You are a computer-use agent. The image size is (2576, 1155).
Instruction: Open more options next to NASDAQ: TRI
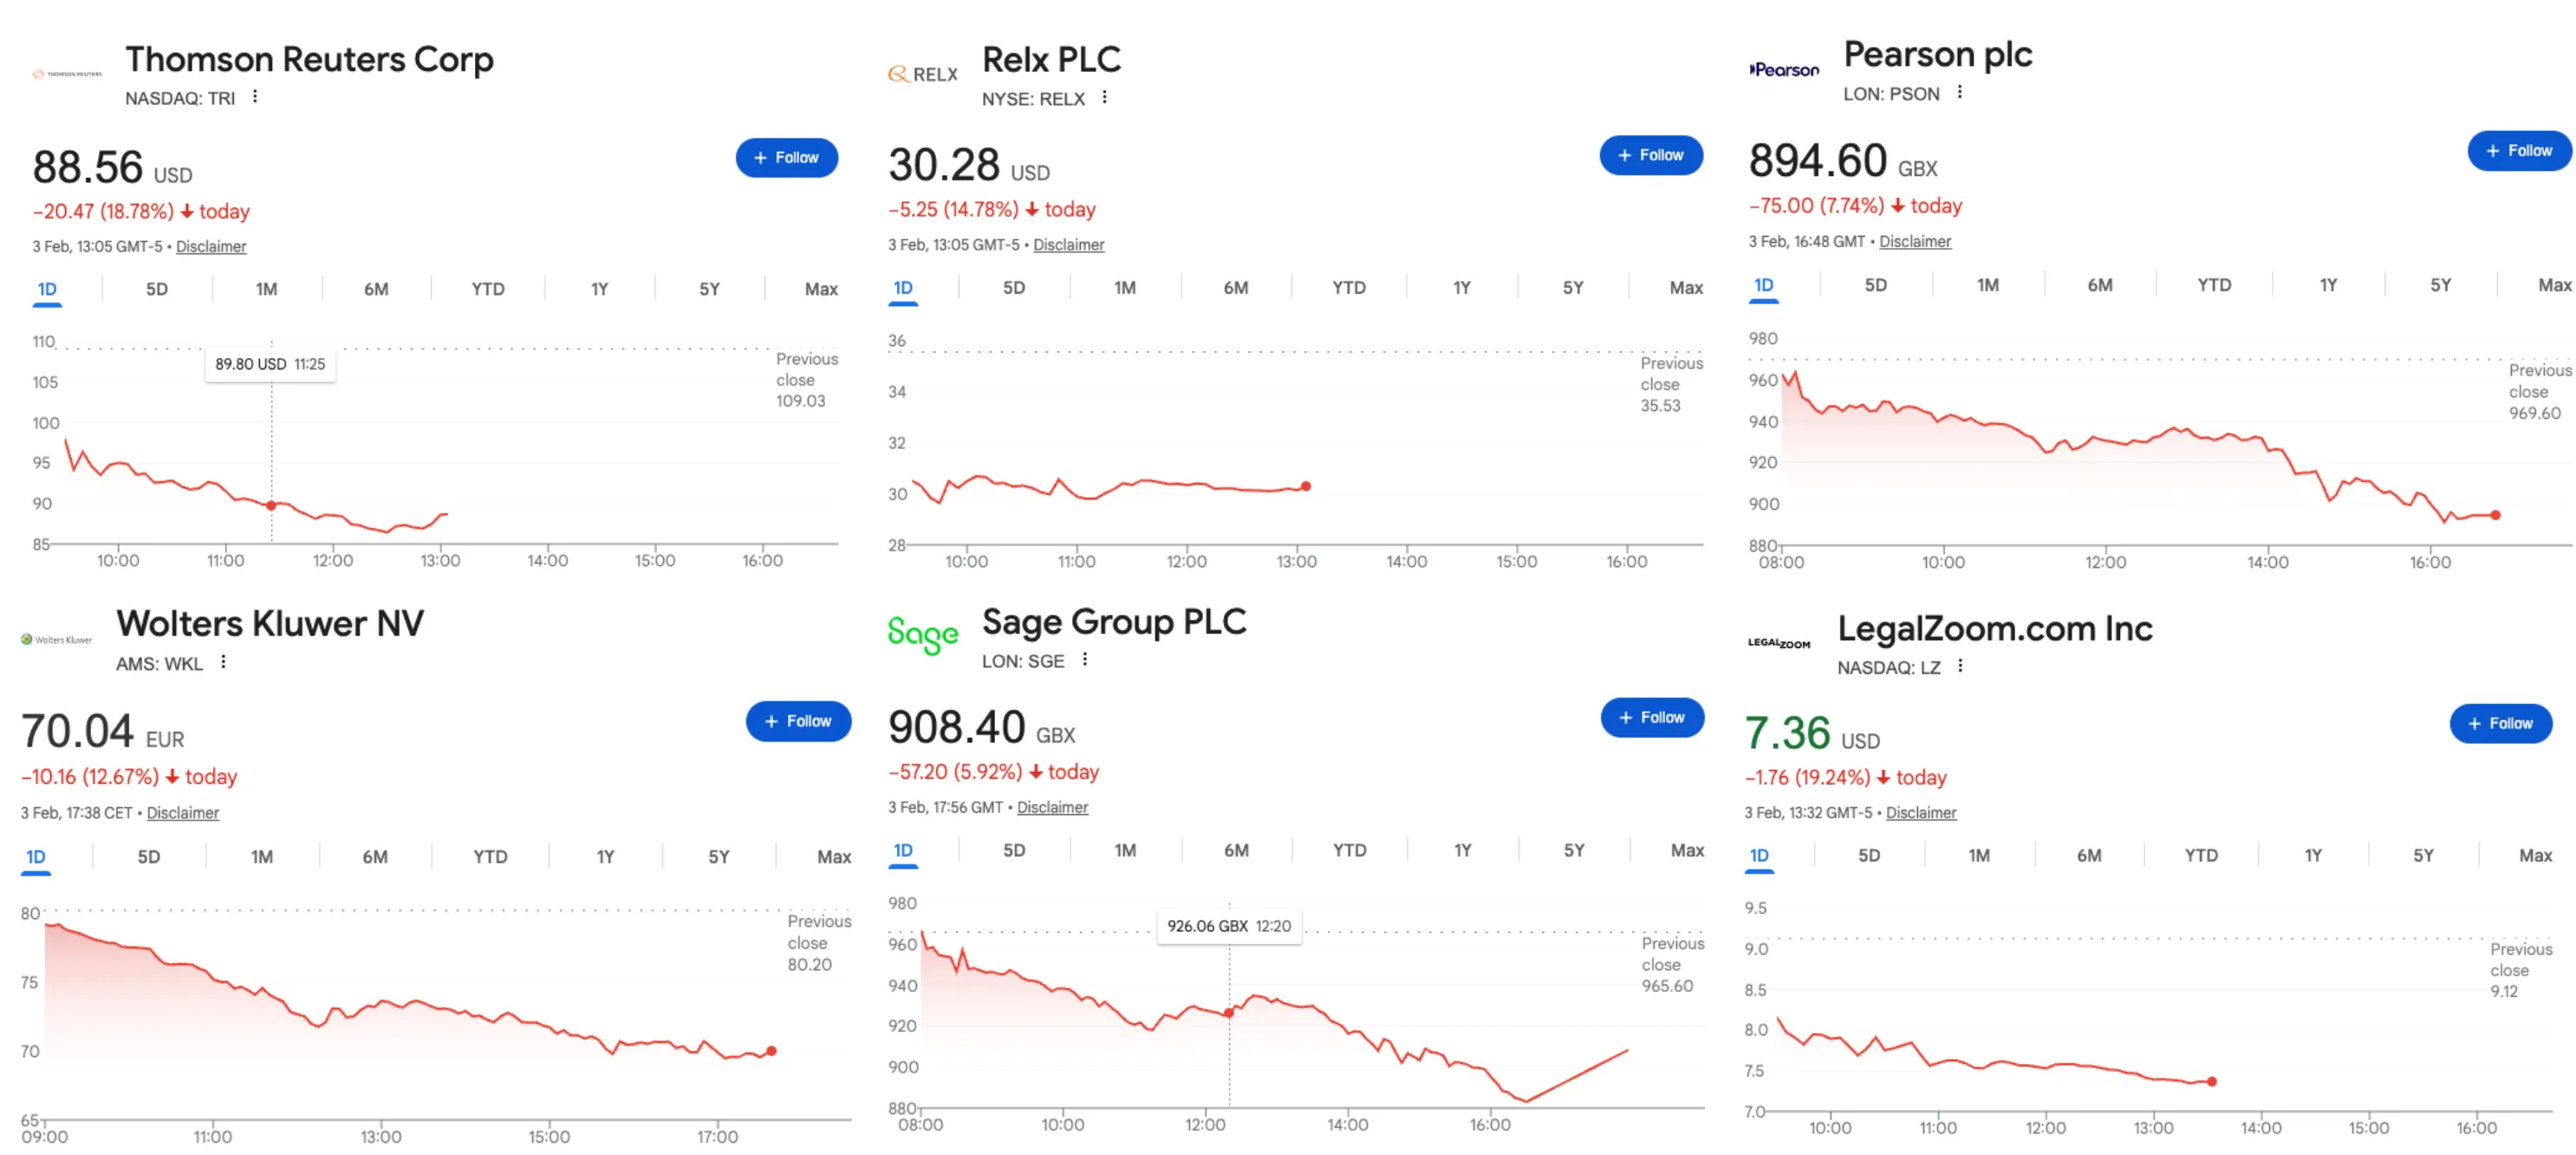pyautogui.click(x=254, y=97)
